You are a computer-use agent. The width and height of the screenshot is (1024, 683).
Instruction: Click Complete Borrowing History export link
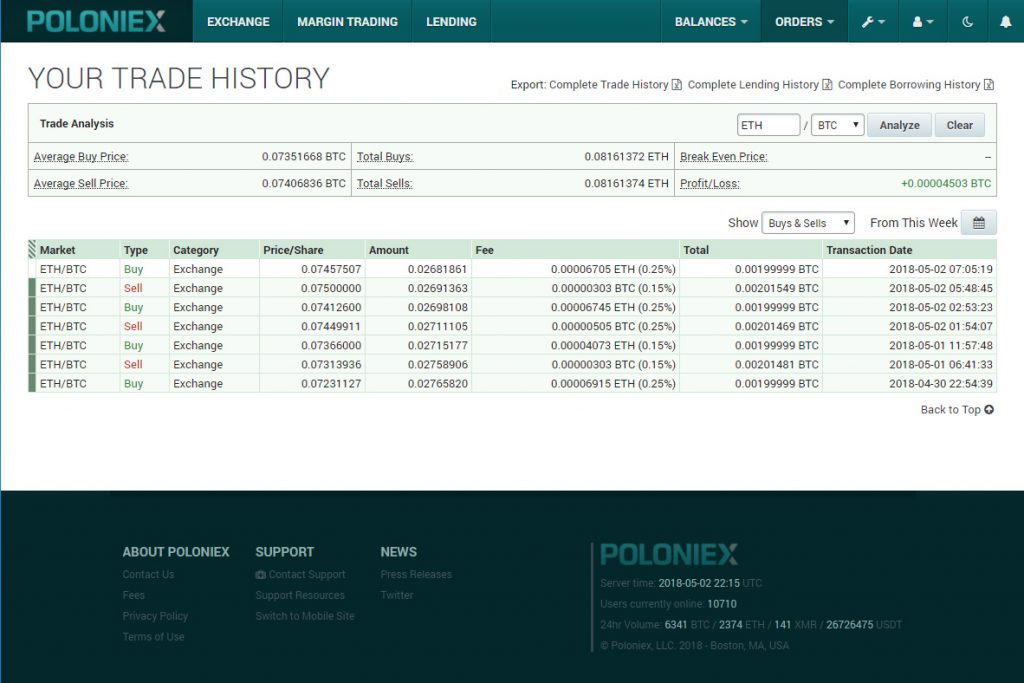909,84
